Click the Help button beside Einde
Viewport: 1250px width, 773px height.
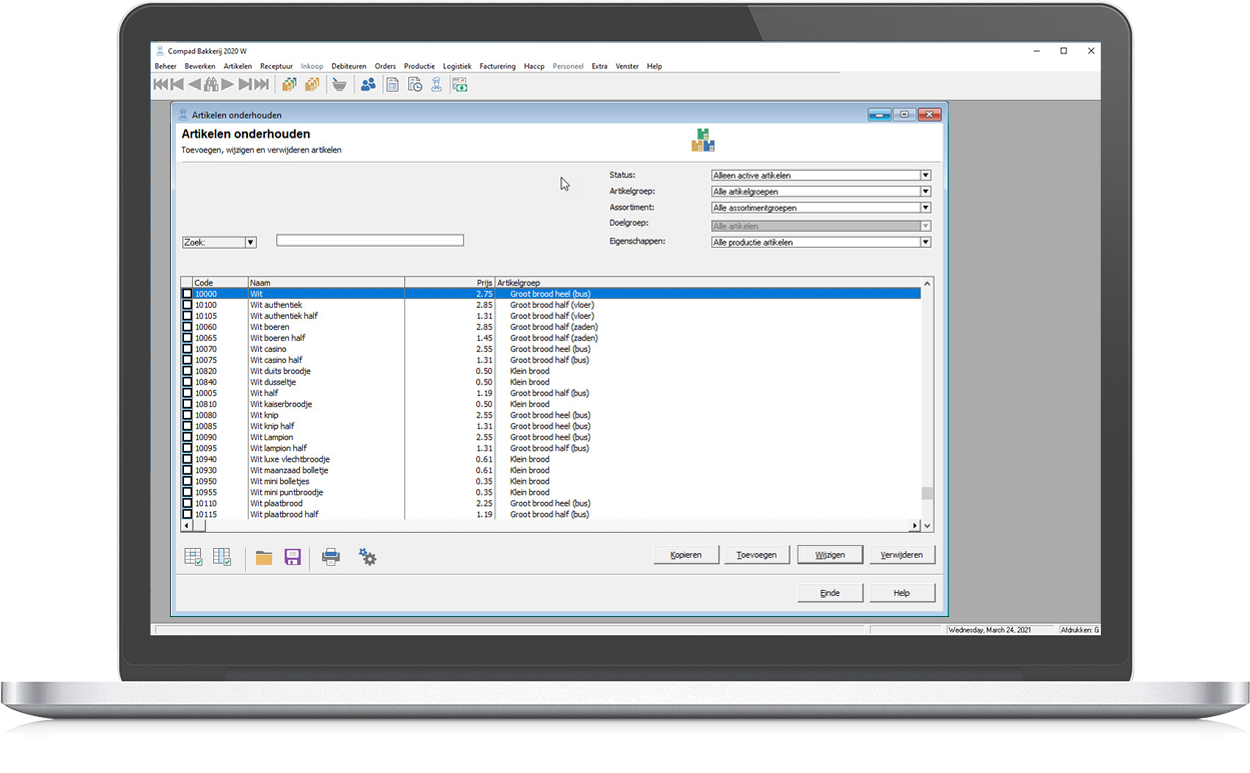pos(902,593)
